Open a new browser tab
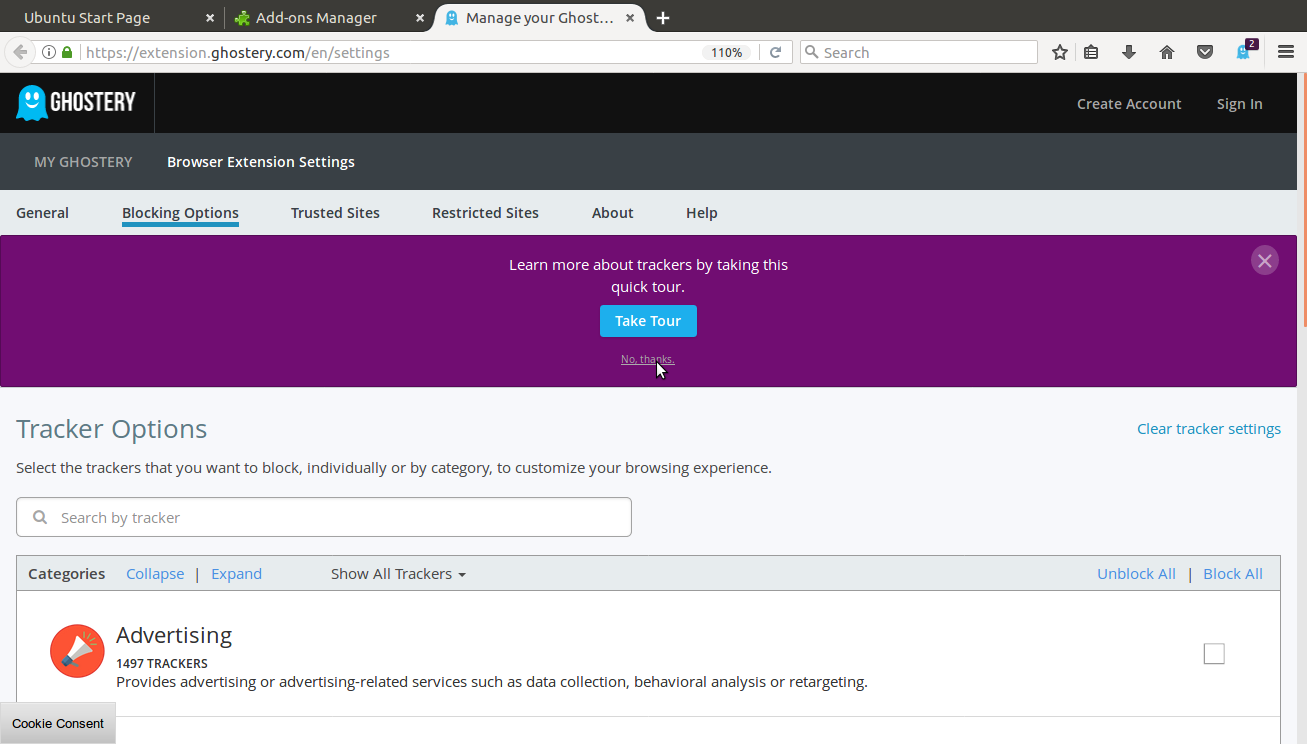 (662, 18)
